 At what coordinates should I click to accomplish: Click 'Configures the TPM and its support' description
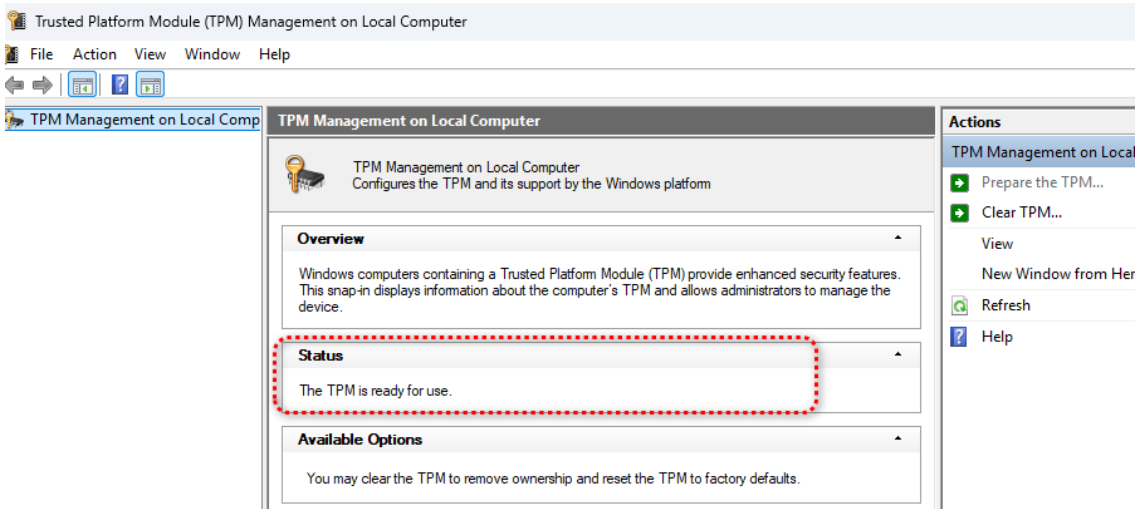(x=531, y=184)
